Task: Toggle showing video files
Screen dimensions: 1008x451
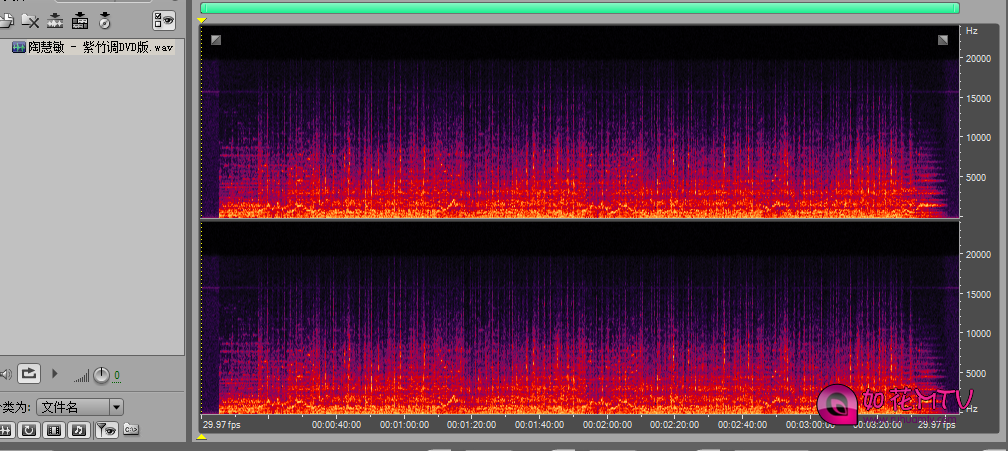Action: tap(54, 430)
